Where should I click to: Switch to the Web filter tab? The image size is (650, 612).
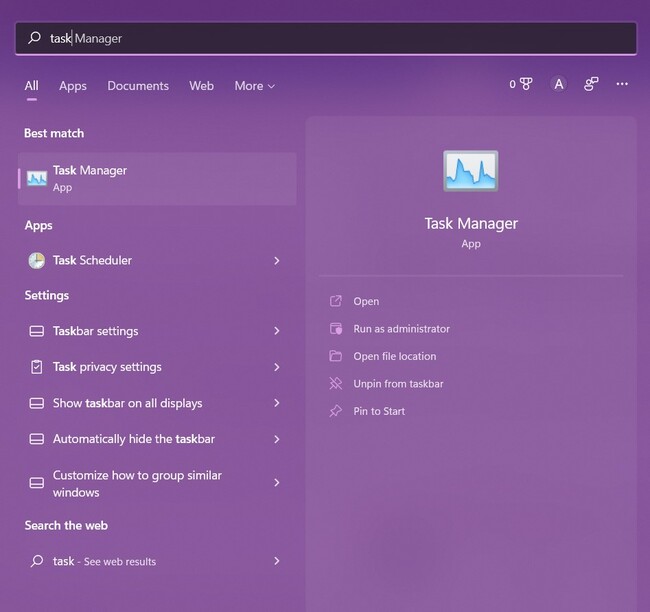[x=201, y=86]
